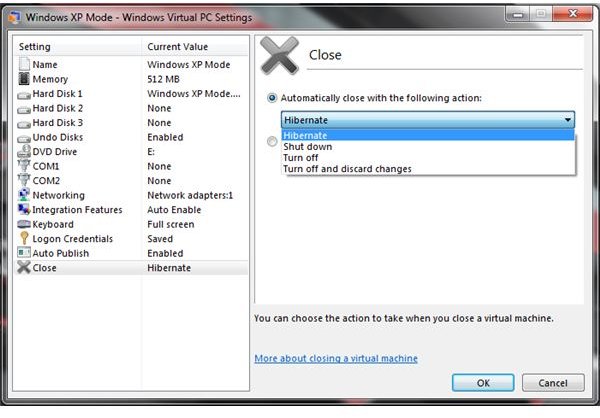
Task: Click the 'Auto Enable' value
Action: (x=174, y=210)
